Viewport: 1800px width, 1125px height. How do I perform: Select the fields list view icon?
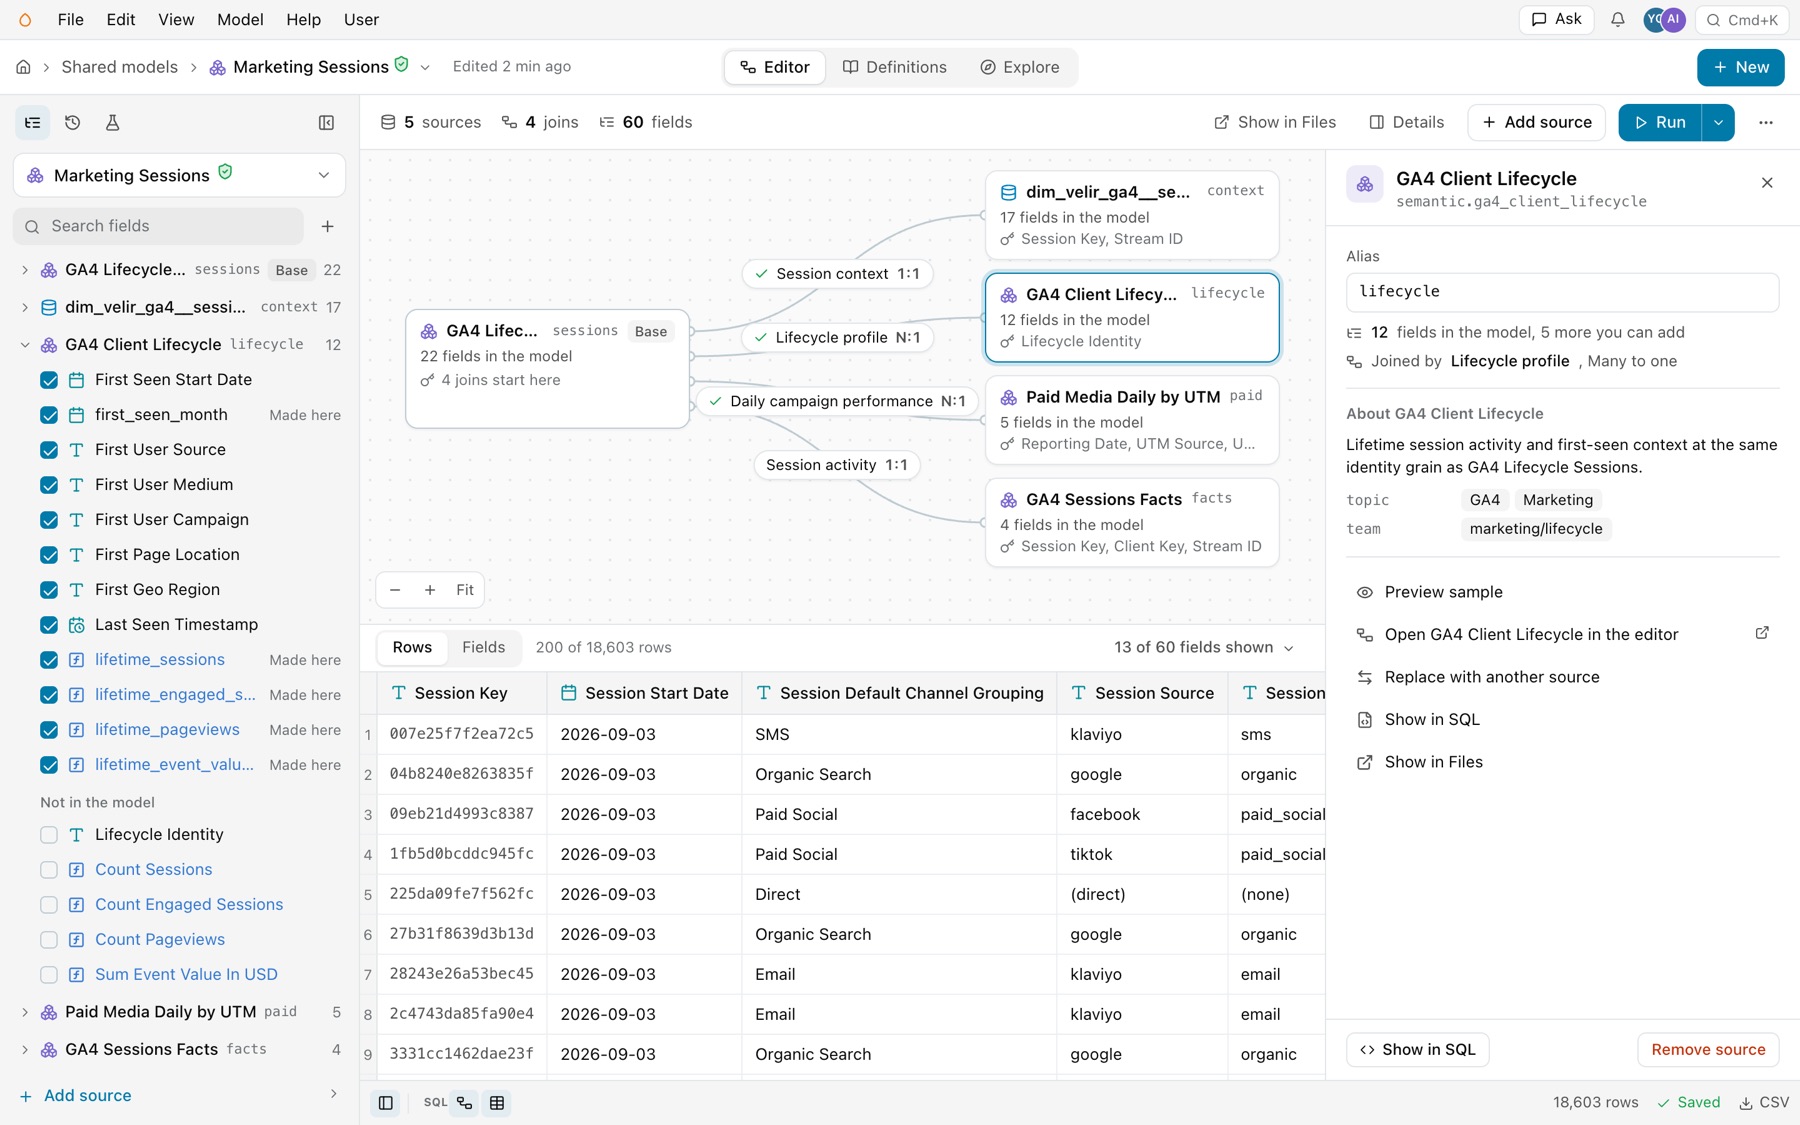33,122
